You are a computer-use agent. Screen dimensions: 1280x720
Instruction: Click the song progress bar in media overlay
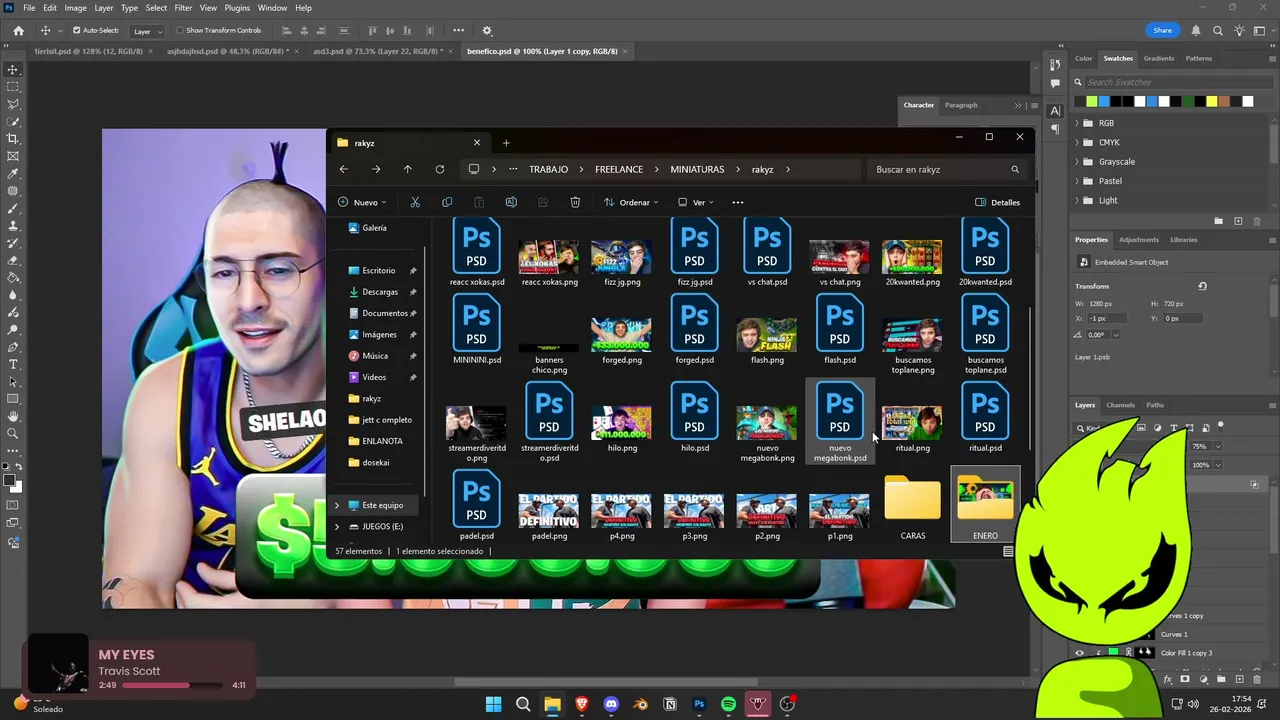point(174,685)
